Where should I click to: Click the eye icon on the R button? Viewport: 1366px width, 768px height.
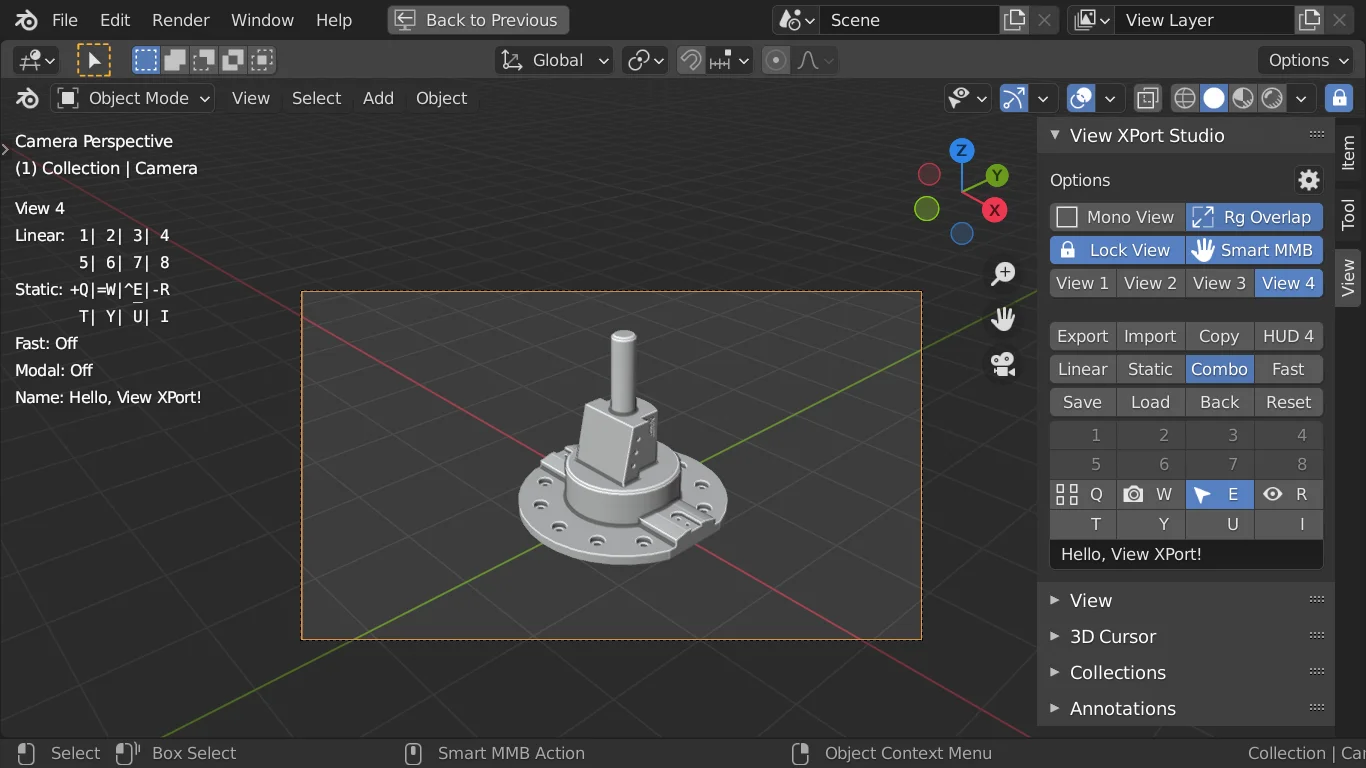(x=1272, y=494)
